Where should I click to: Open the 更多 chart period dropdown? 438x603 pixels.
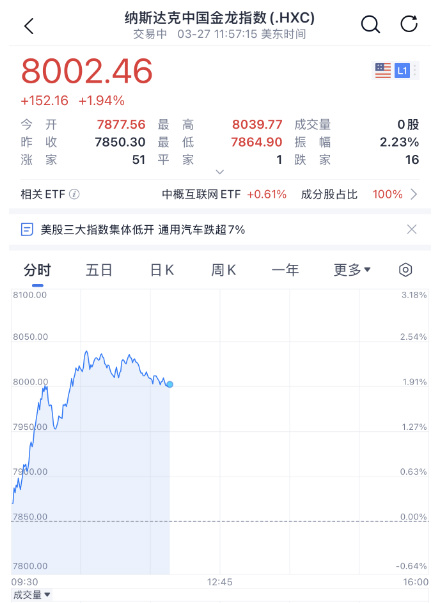tap(352, 270)
